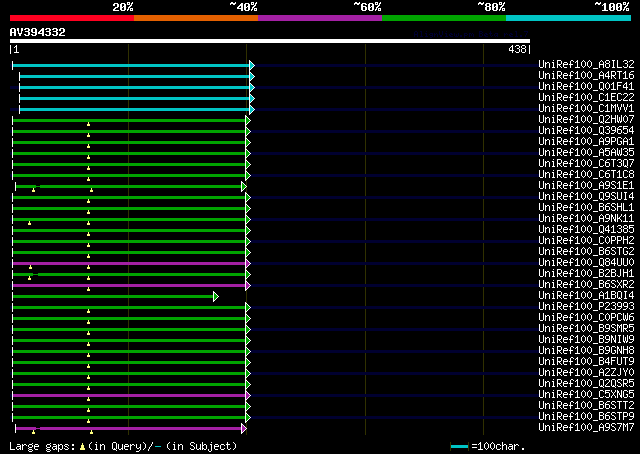Select the UniRef100_B6STP9 label

[x=586, y=417]
